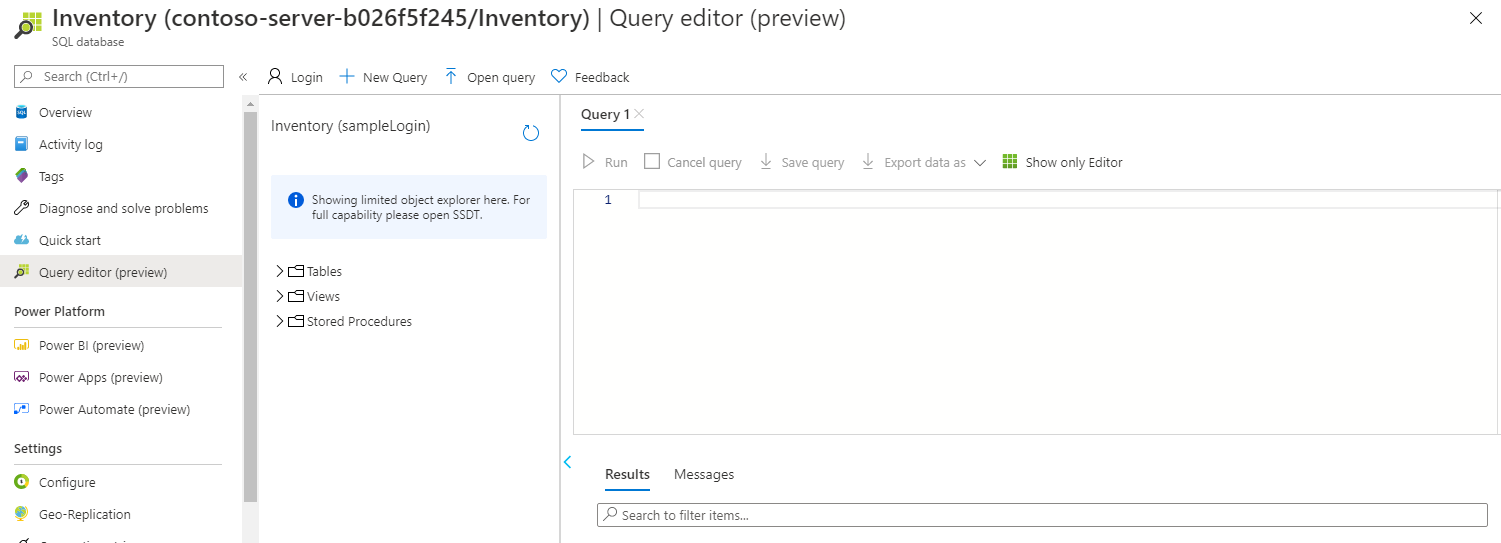Click the Login button label
Screen dimensions: 1501x543
pos(307,77)
